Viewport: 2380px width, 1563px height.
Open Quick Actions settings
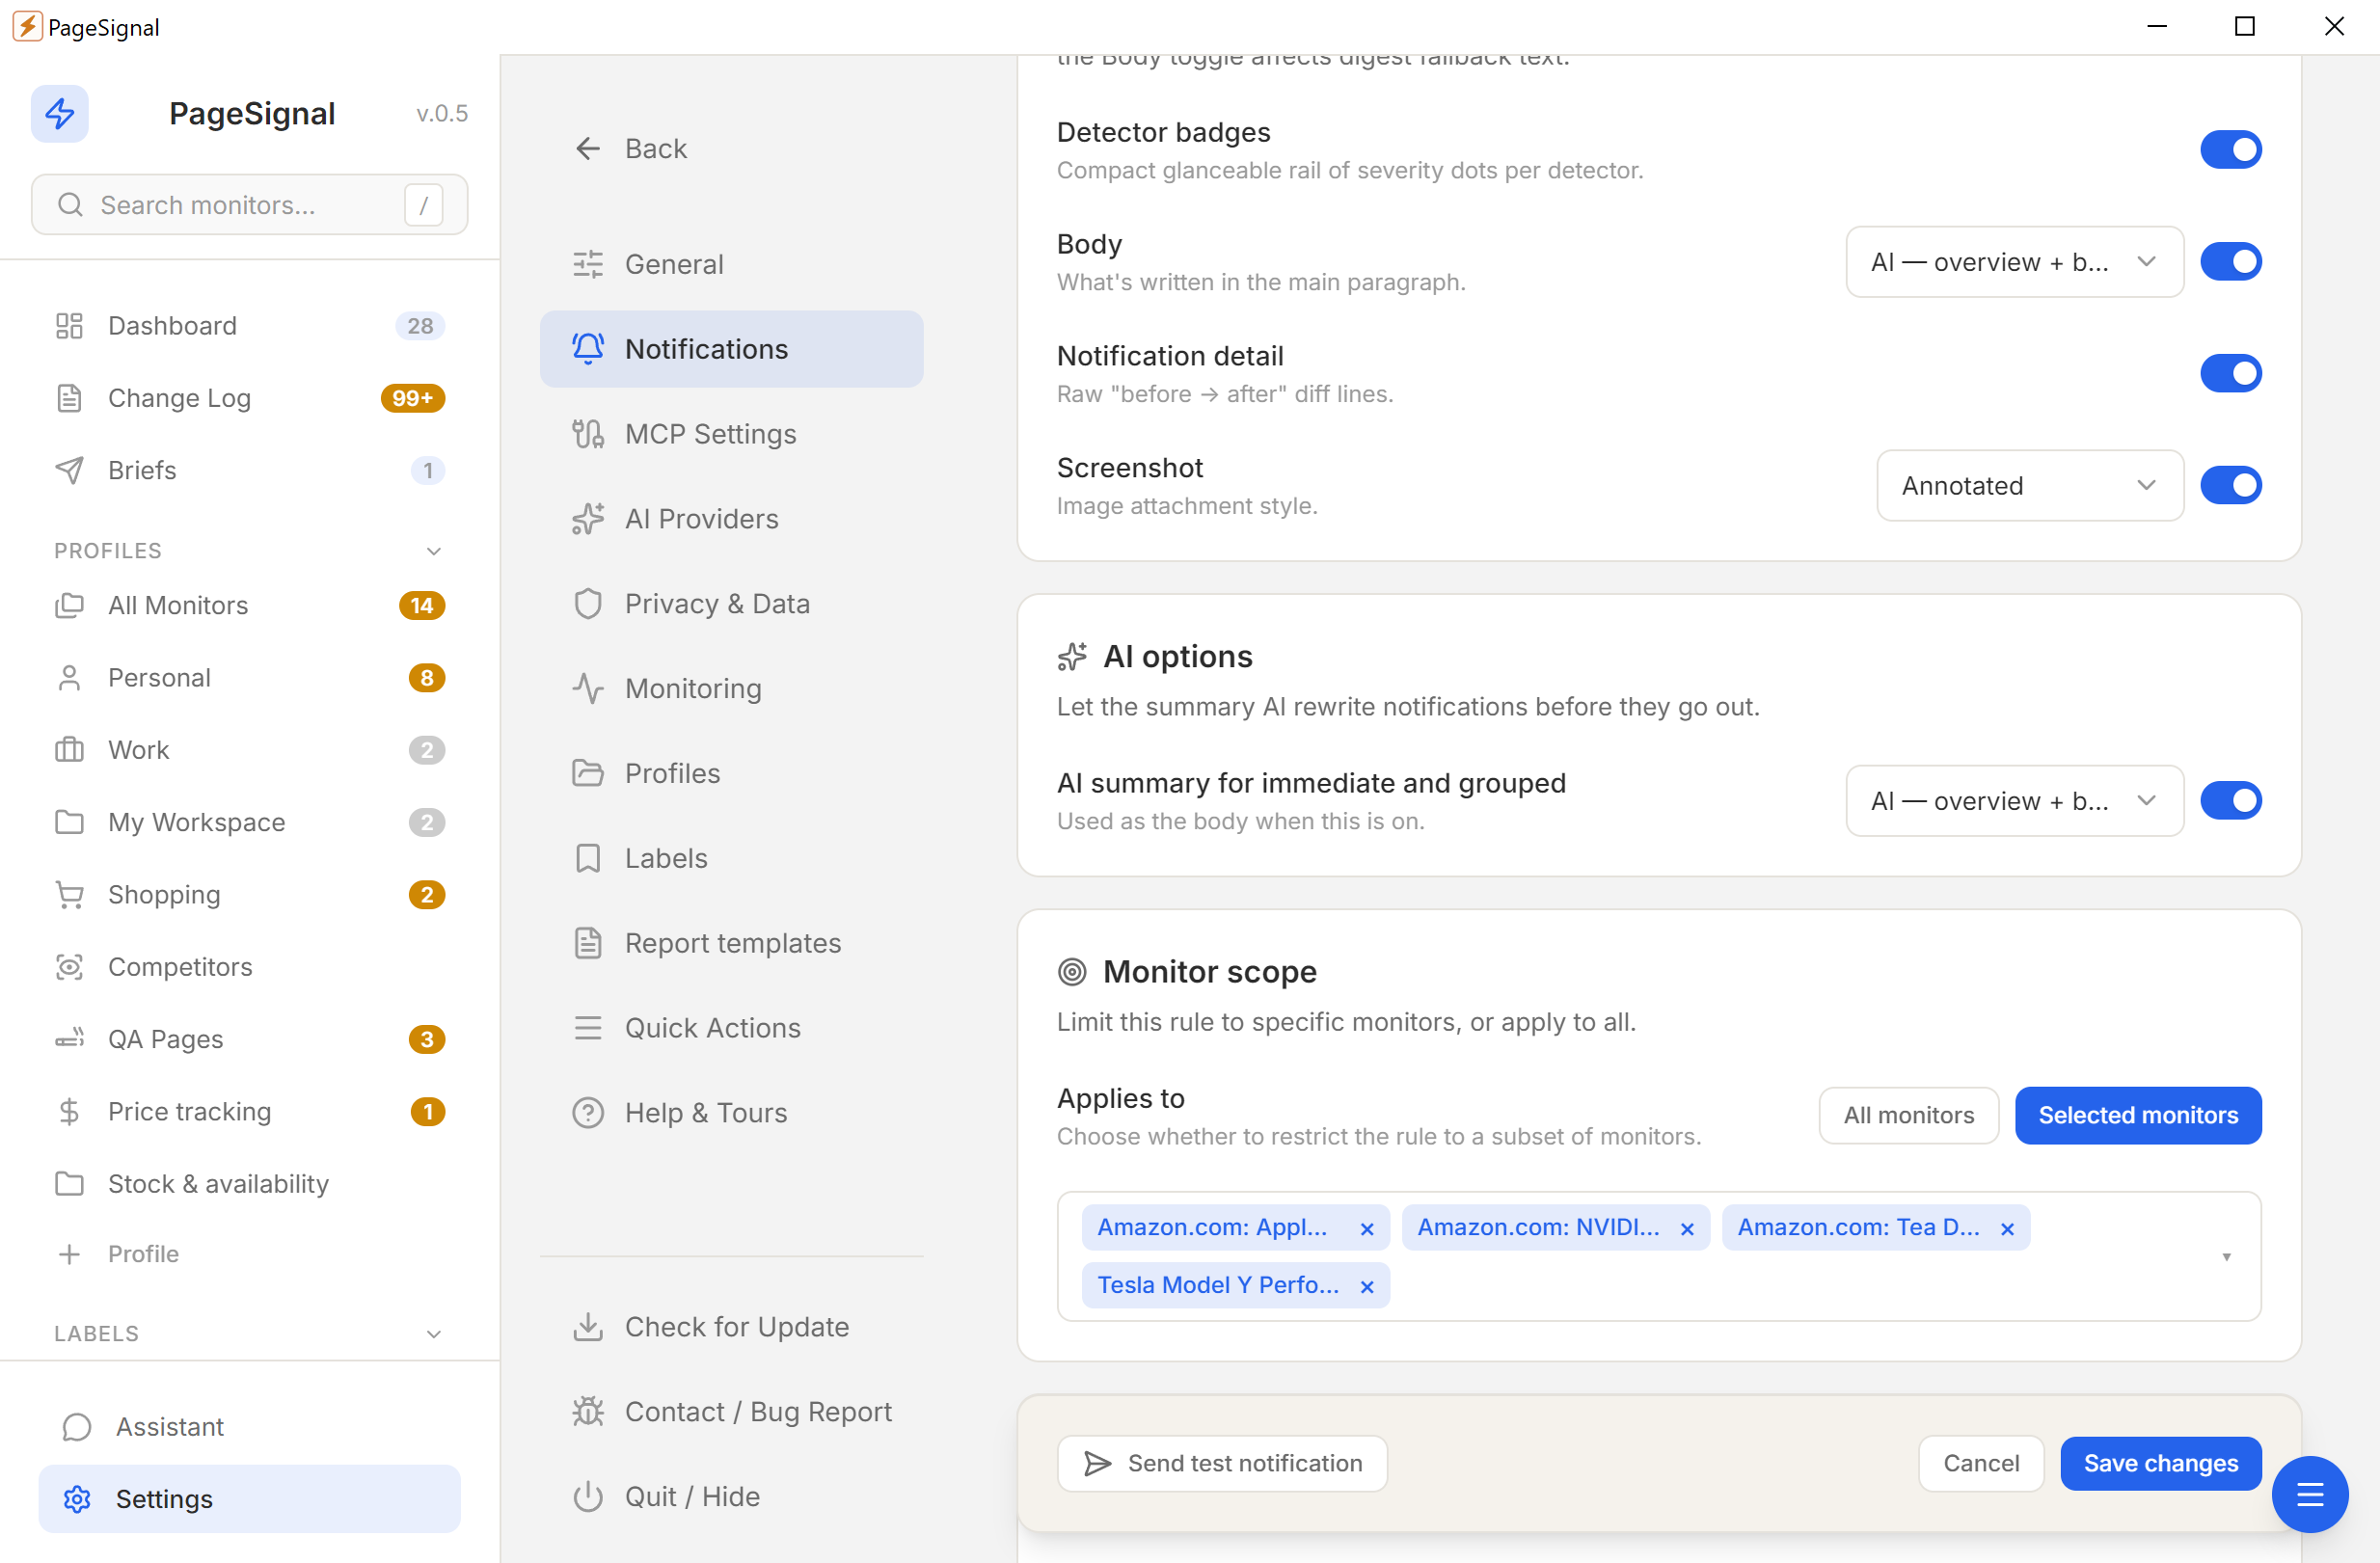(731, 1029)
